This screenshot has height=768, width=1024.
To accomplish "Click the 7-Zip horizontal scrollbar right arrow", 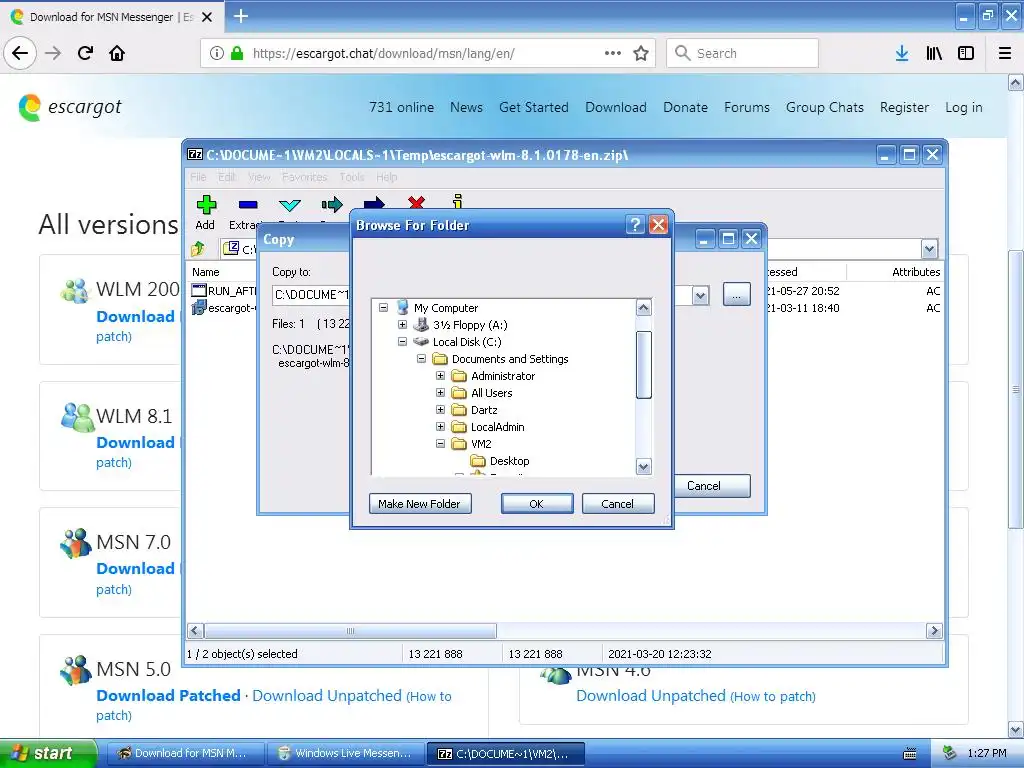I will tap(934, 630).
